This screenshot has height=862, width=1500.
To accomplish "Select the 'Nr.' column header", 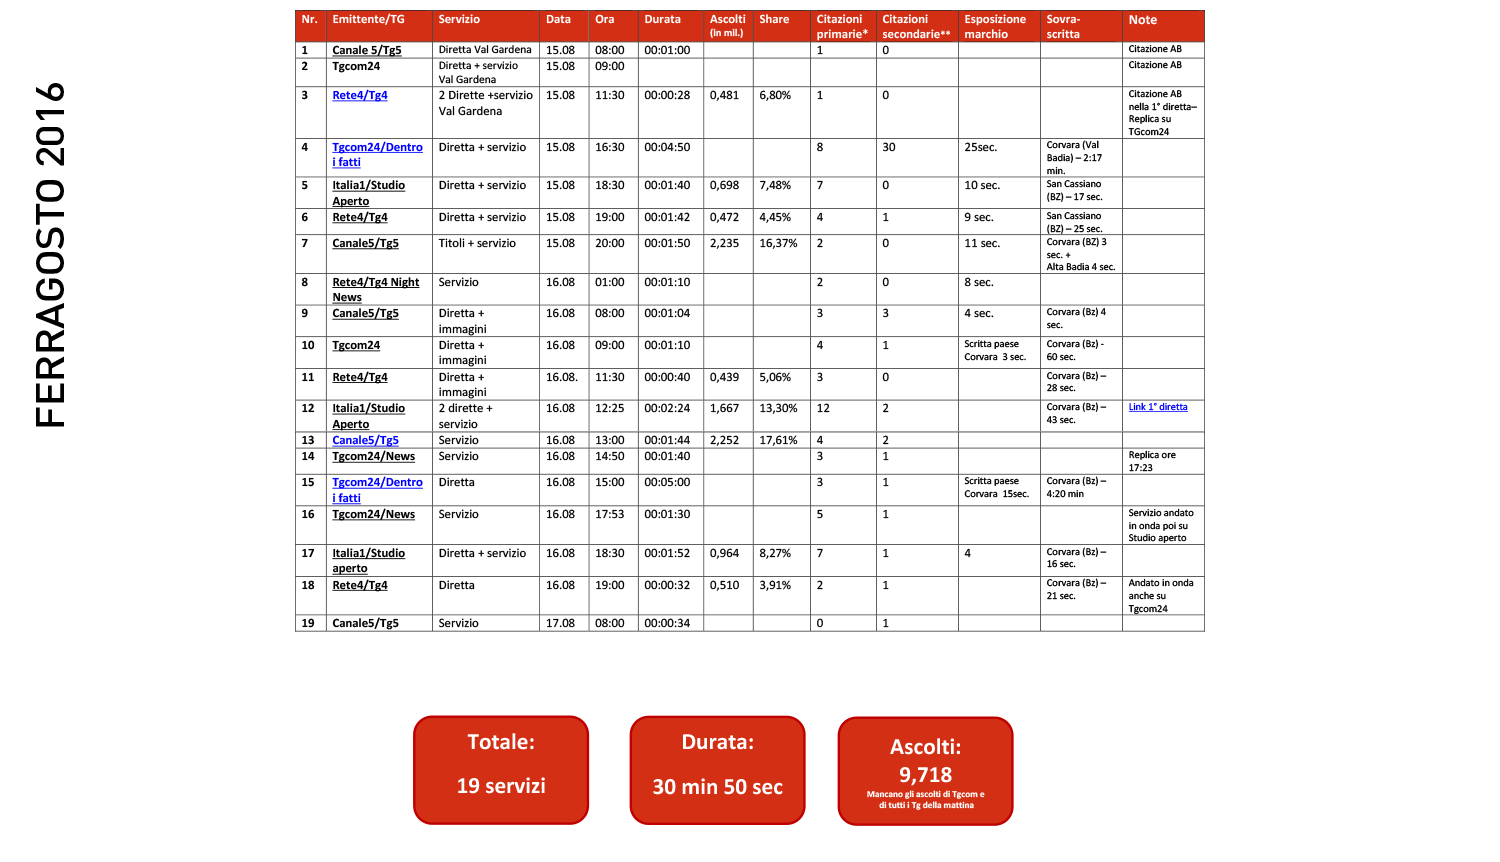I will 310,26.
